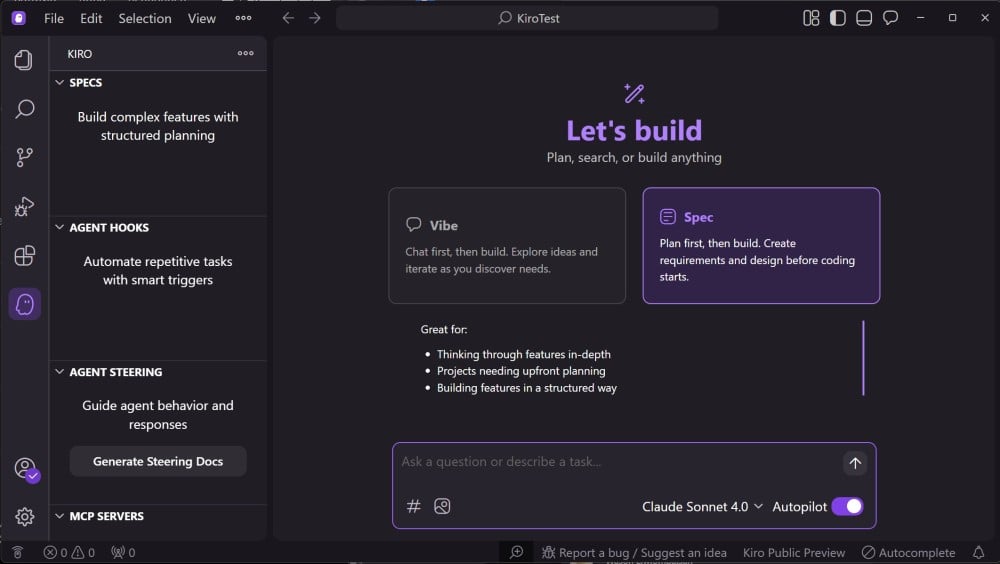Show warnings count in status bar
The width and height of the screenshot is (1000, 564).
tap(83, 553)
